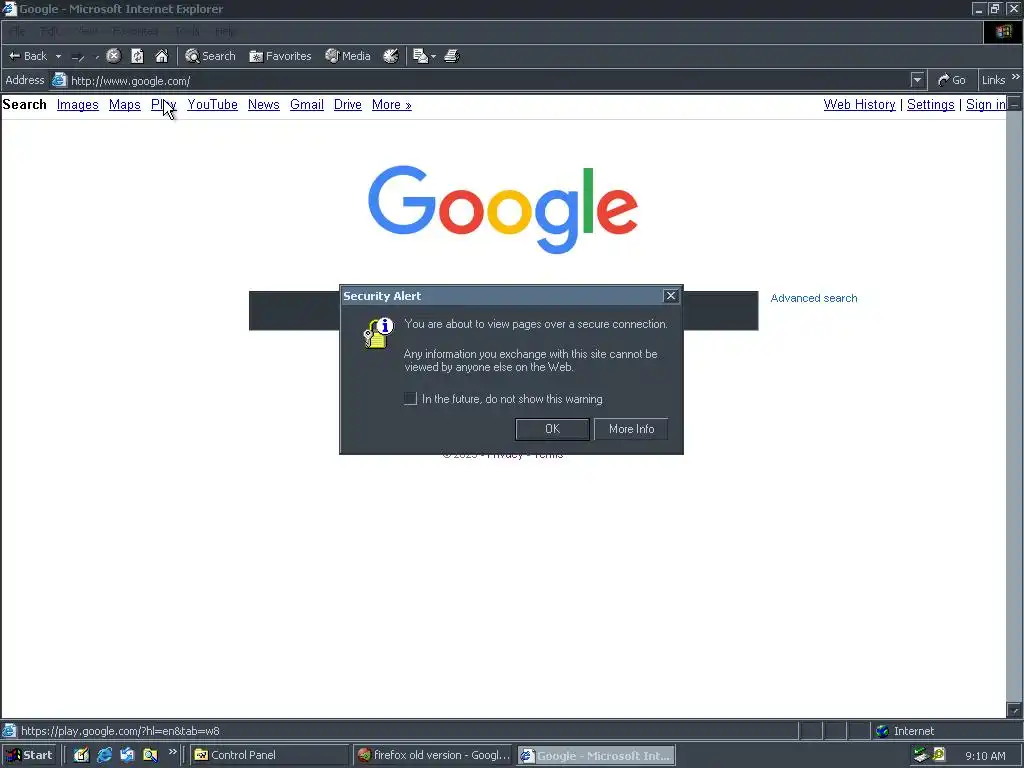The height and width of the screenshot is (768, 1024).
Task: Open the News link
Action: [264, 104]
